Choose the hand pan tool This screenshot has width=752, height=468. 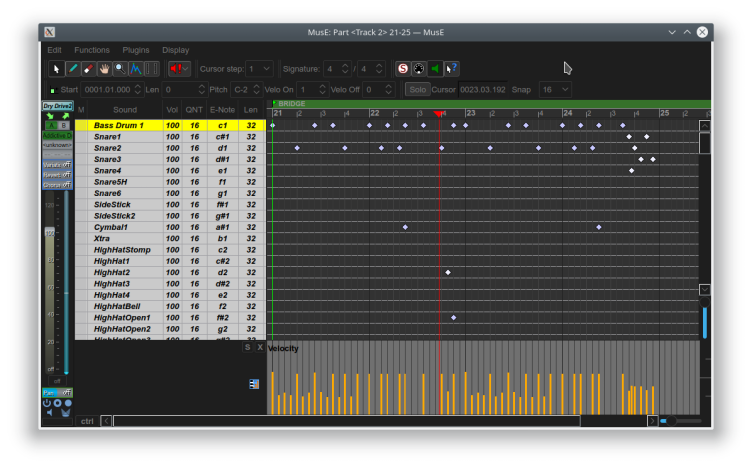click(x=104, y=69)
